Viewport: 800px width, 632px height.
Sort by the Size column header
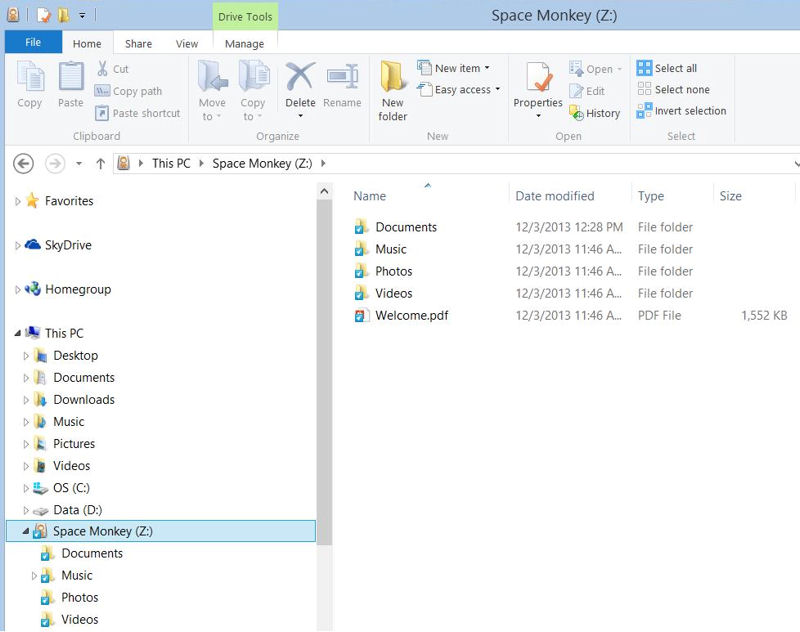[x=730, y=196]
